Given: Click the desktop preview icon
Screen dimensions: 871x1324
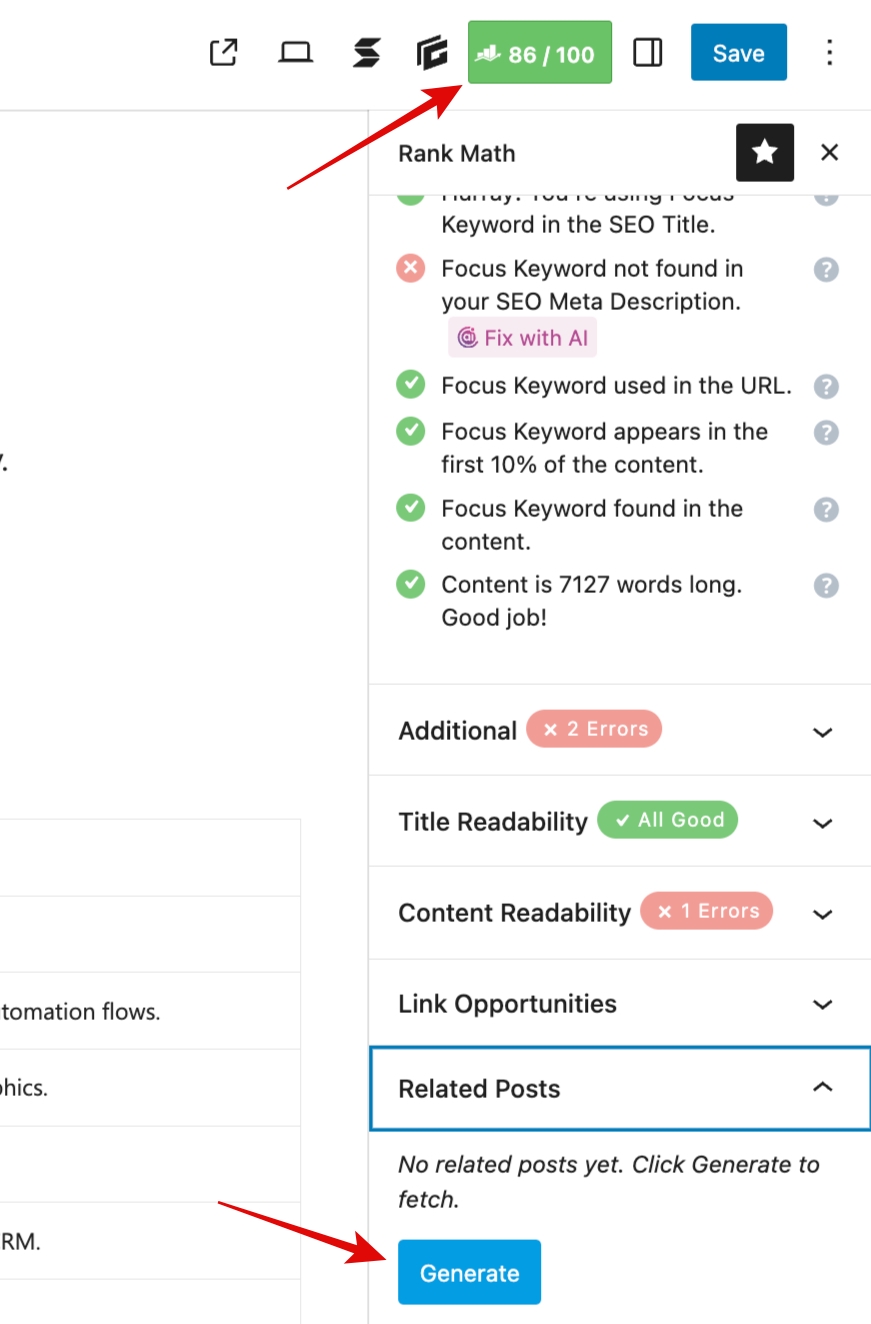Looking at the screenshot, I should coord(297,52).
